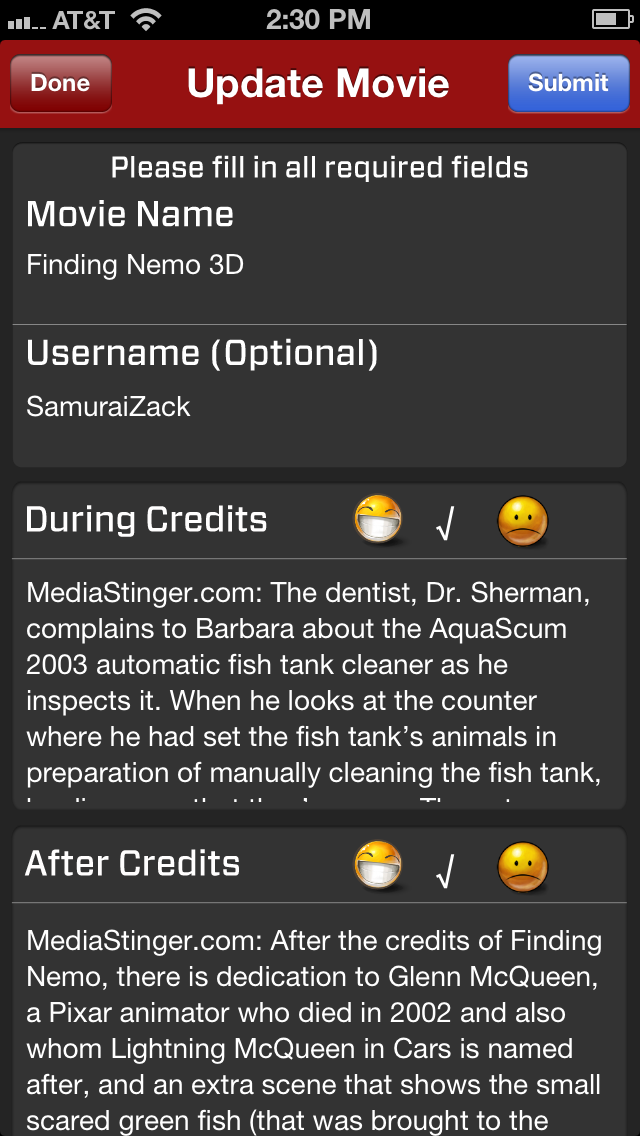Tap the After Credits section header

click(133, 864)
